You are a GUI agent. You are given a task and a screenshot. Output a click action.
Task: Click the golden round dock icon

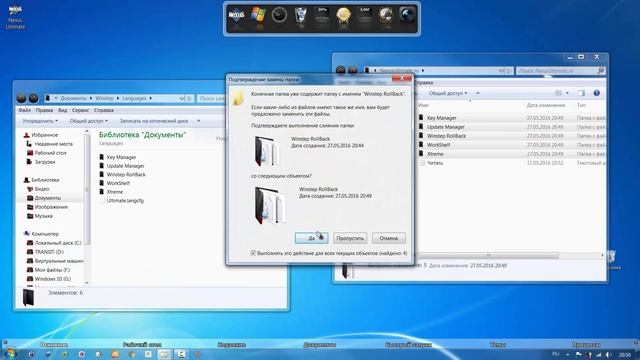tap(343, 16)
